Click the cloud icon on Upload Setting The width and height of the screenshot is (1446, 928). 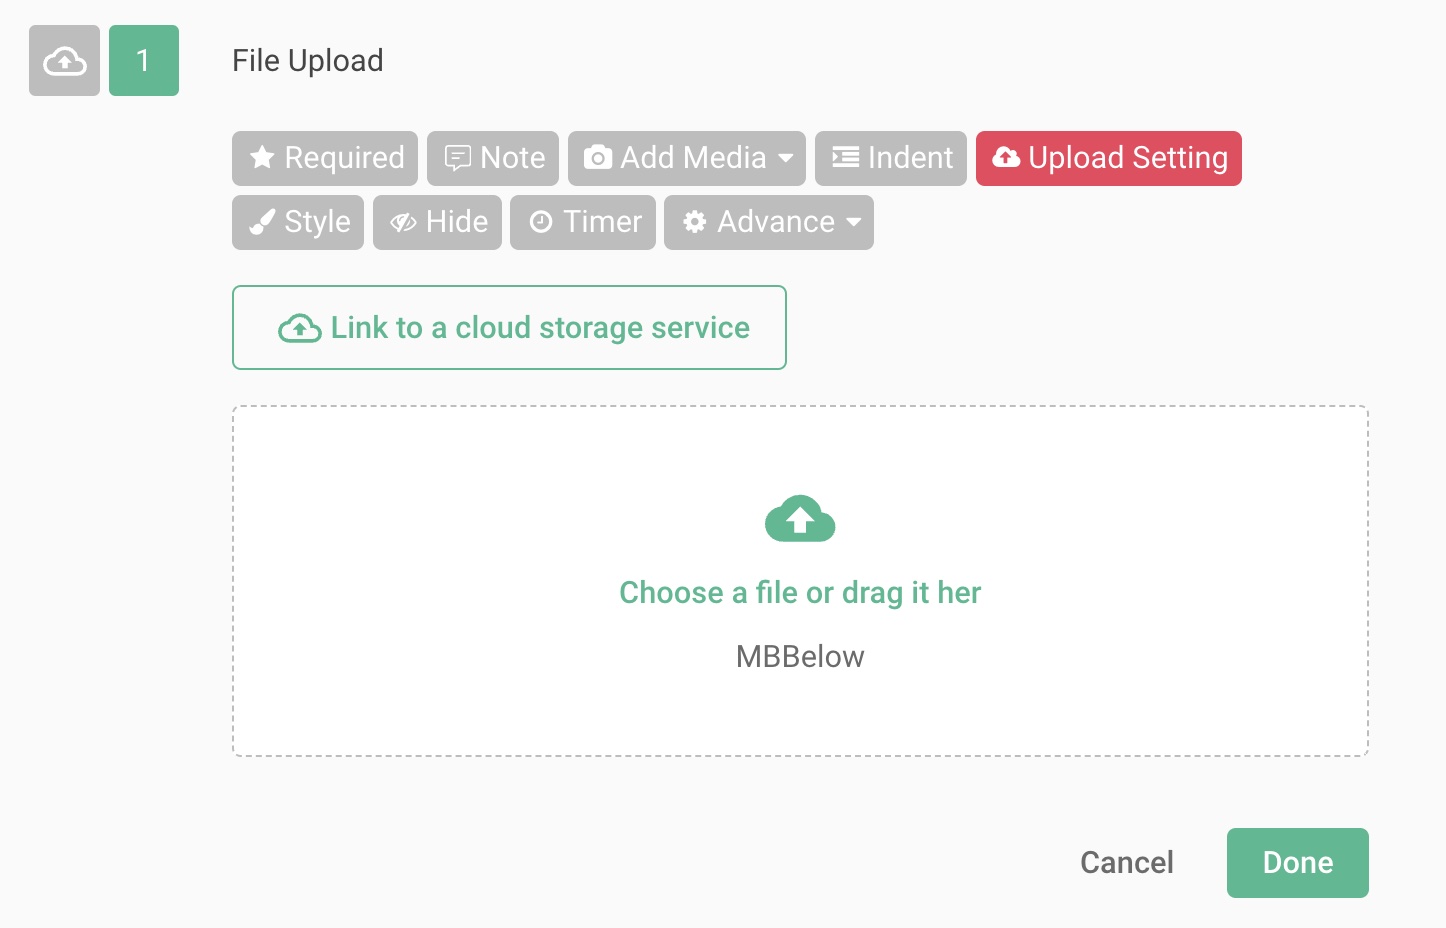1006,157
